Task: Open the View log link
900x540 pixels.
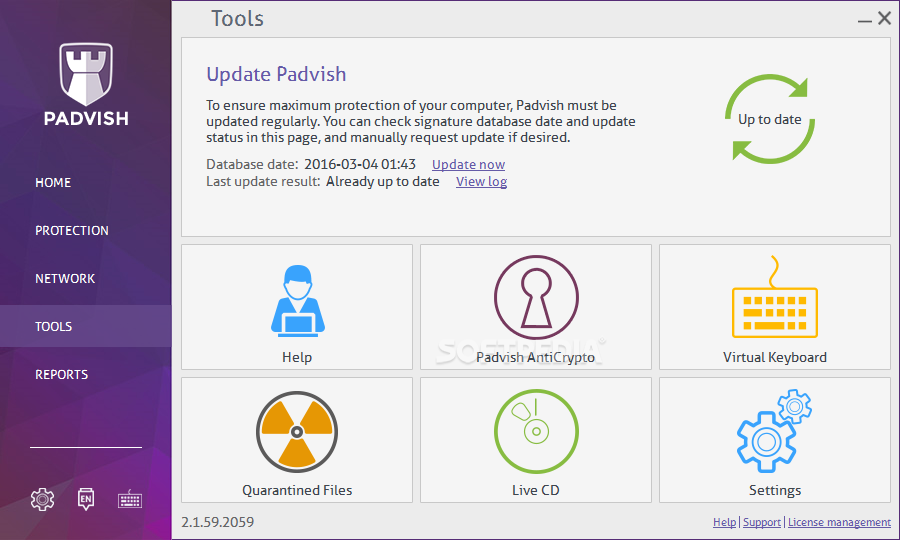Action: pyautogui.click(x=481, y=182)
